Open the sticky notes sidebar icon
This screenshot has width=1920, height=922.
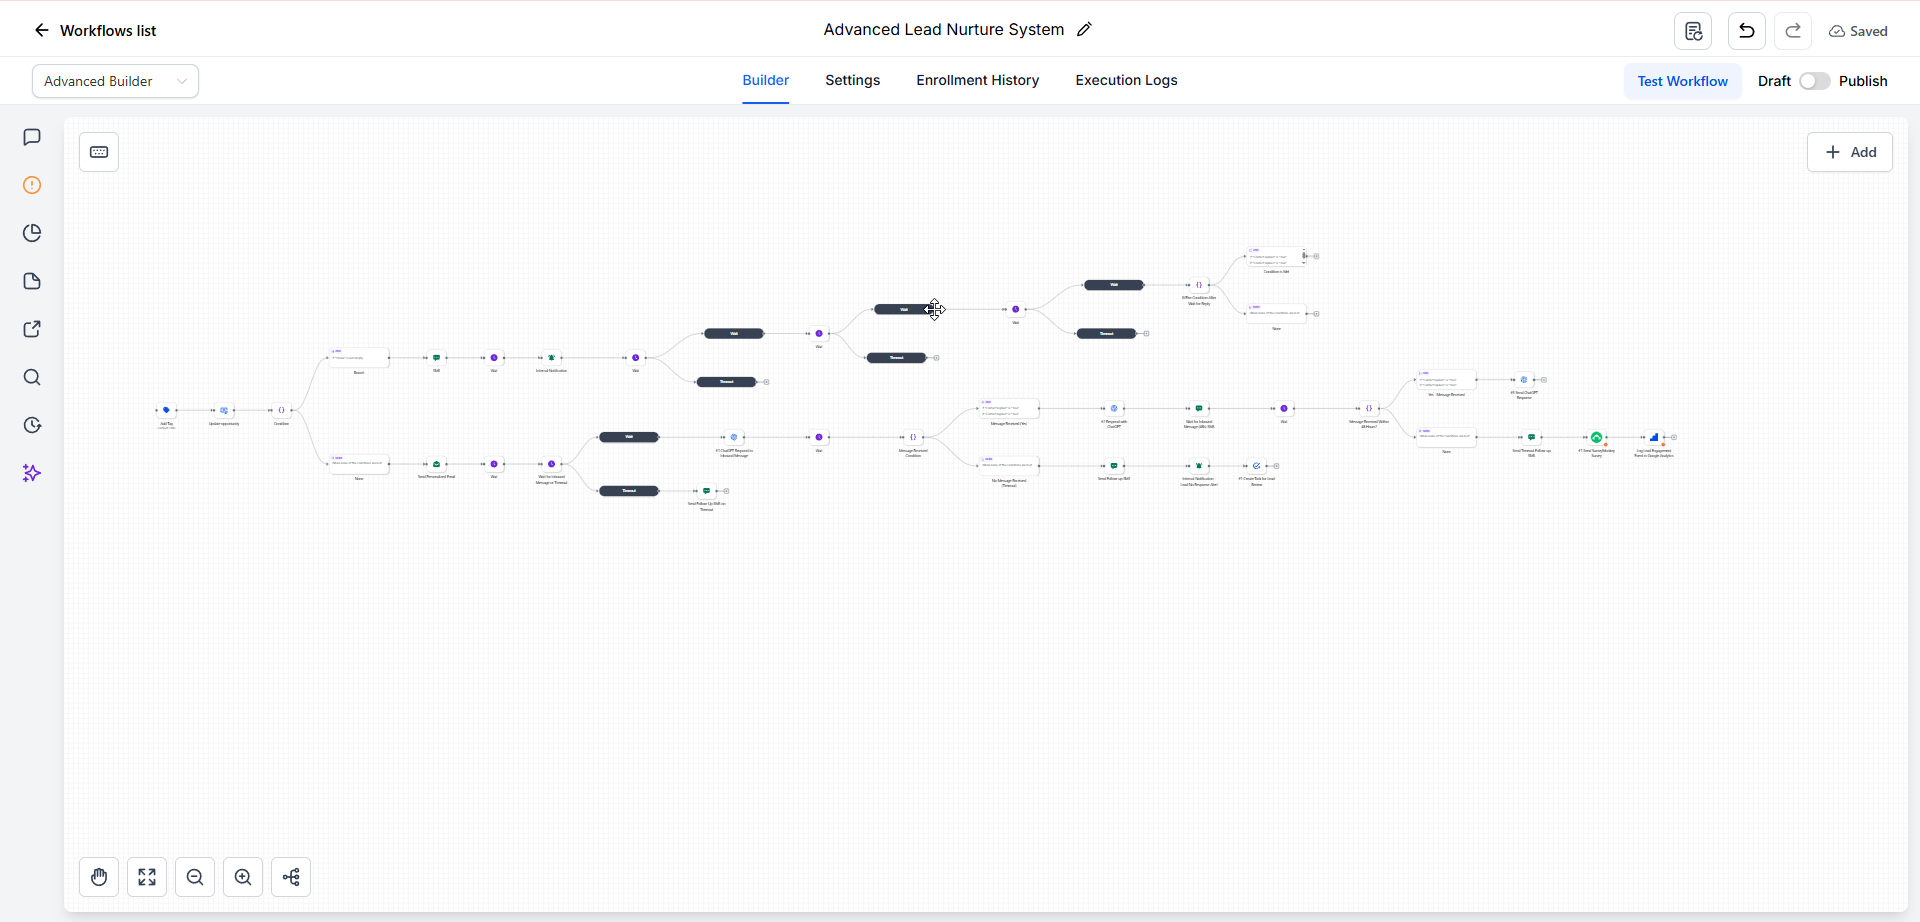[32, 281]
